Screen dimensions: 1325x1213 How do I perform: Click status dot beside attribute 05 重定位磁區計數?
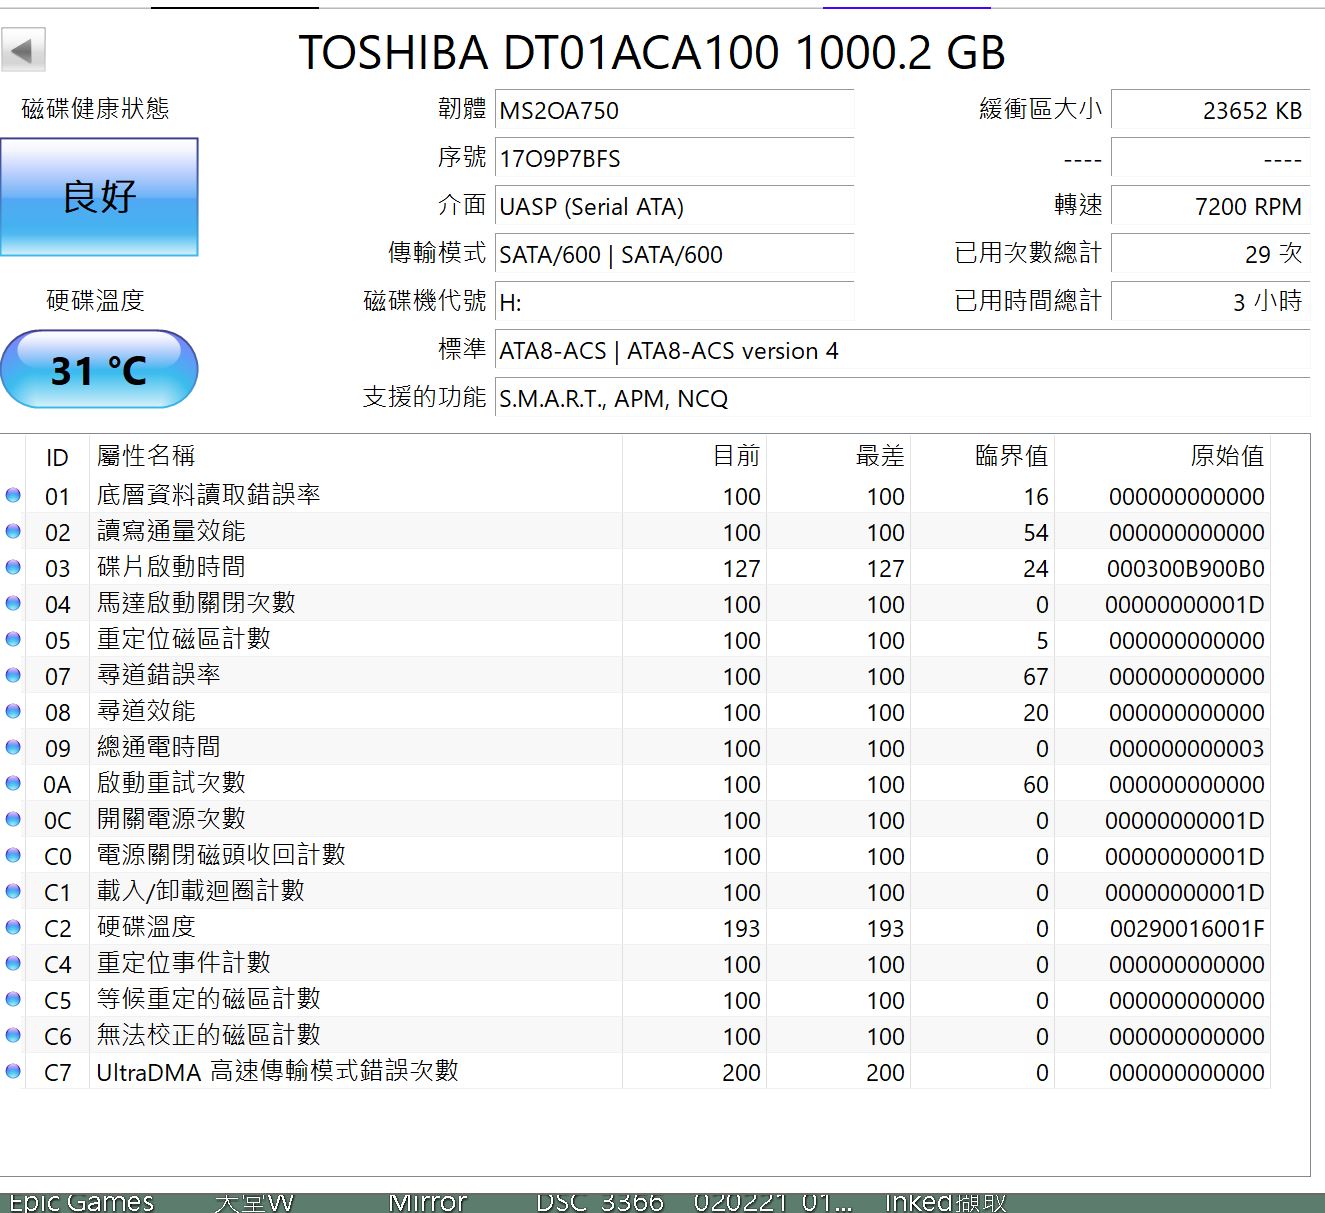13,639
